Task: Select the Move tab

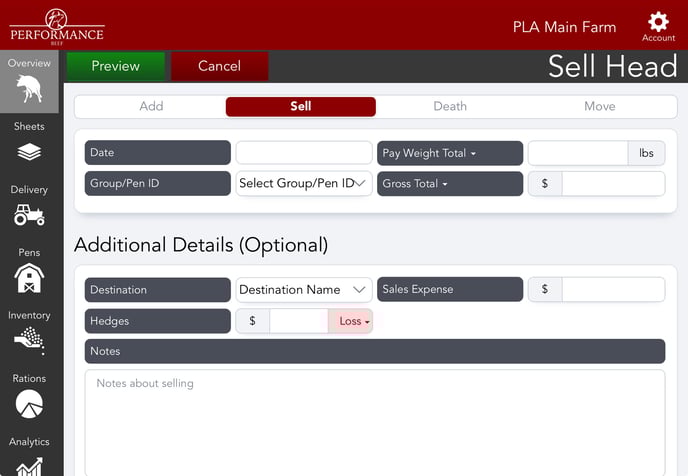Action: (599, 106)
